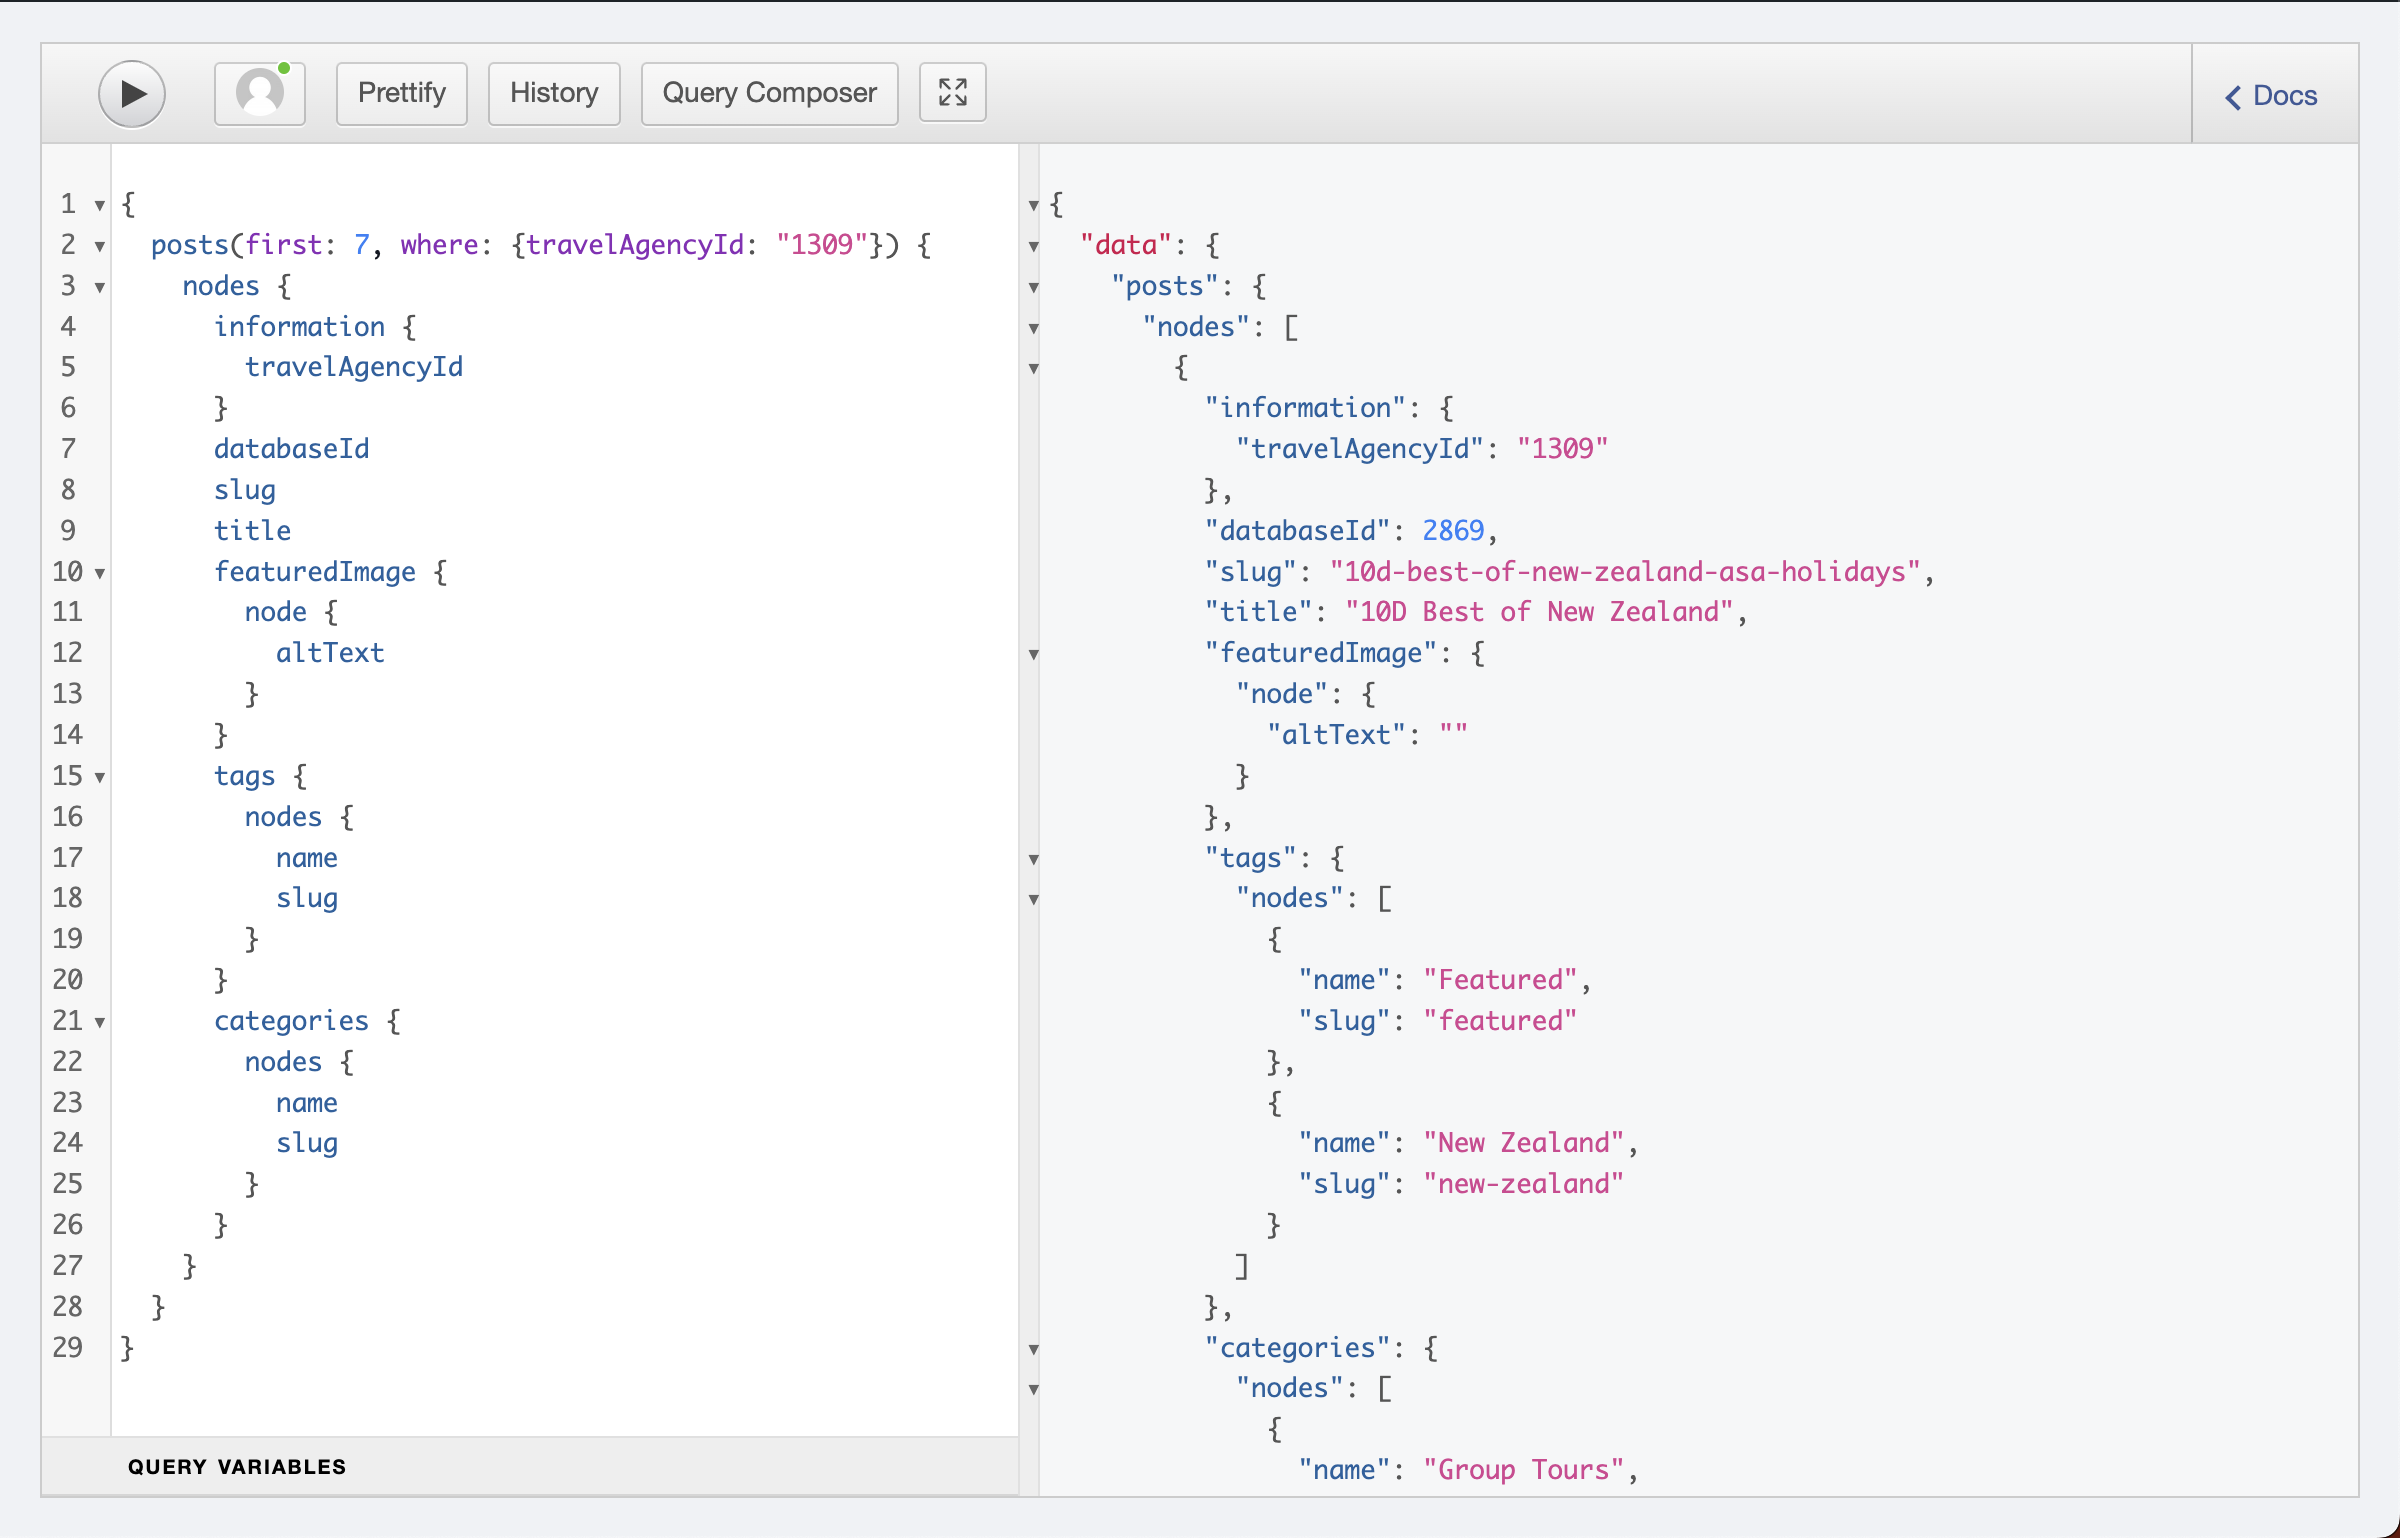This screenshot has height=1538, width=2400.
Task: Click the "new-zealand" slug value
Action: [x=1524, y=1184]
